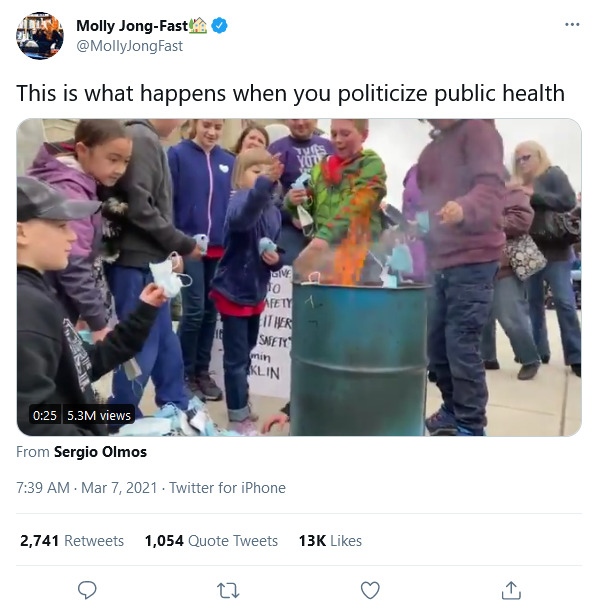This screenshot has height=613, width=598.
Task: Click the retweet arrows icon
Action: coord(228,590)
